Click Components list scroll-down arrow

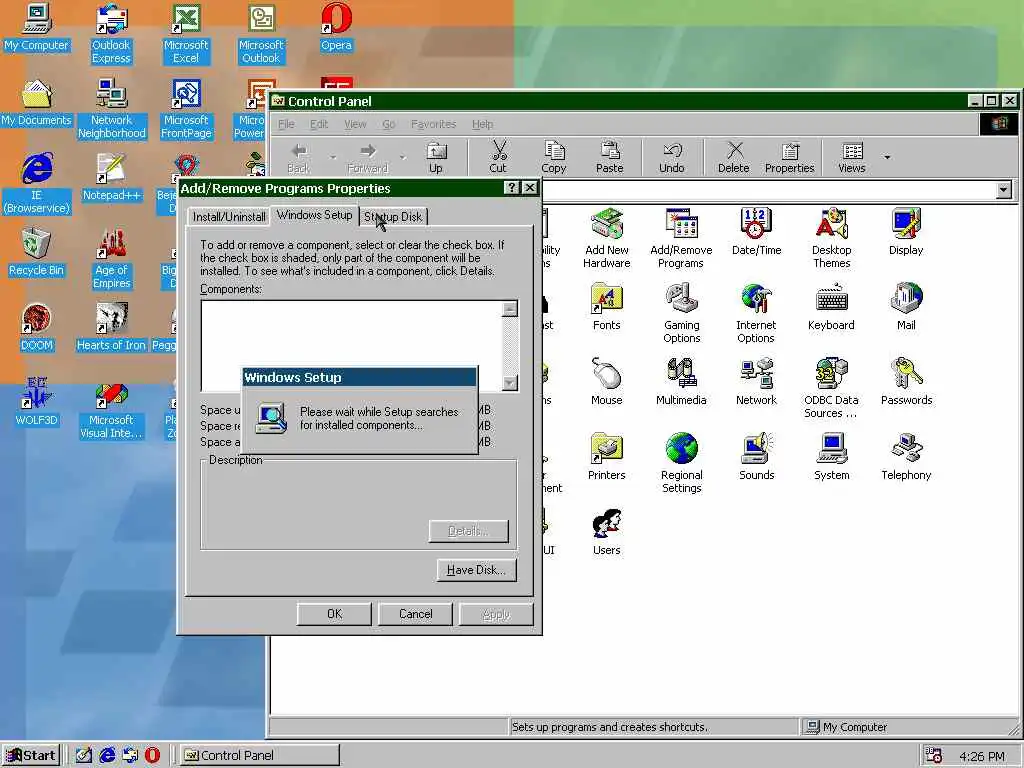pos(510,383)
